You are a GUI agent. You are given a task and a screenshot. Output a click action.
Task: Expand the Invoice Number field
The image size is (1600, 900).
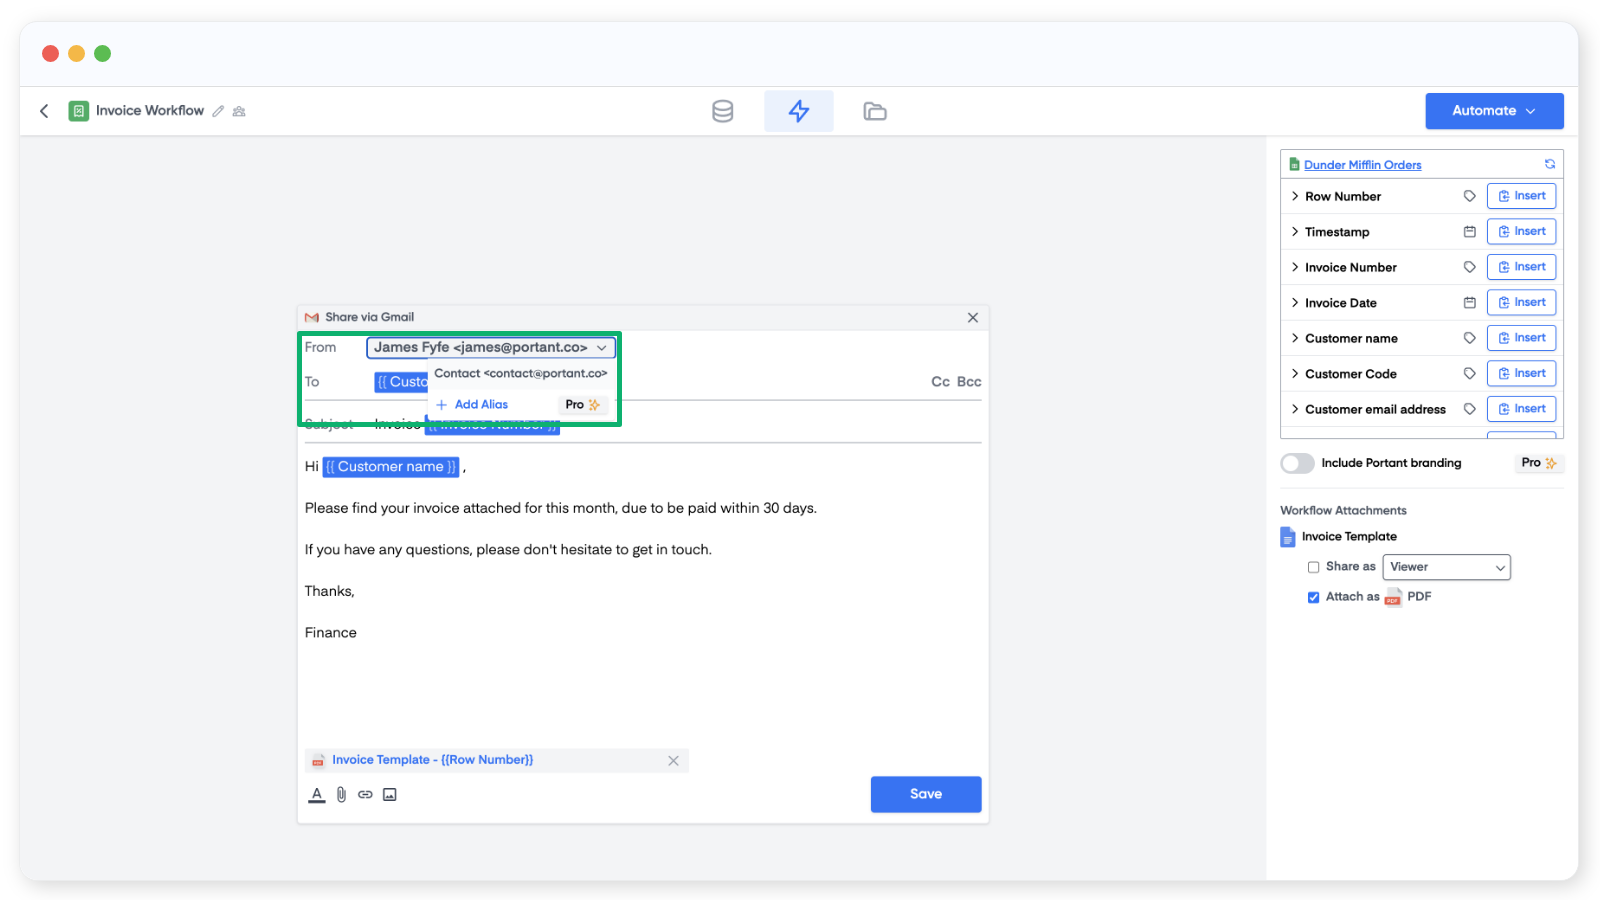coord(1295,267)
